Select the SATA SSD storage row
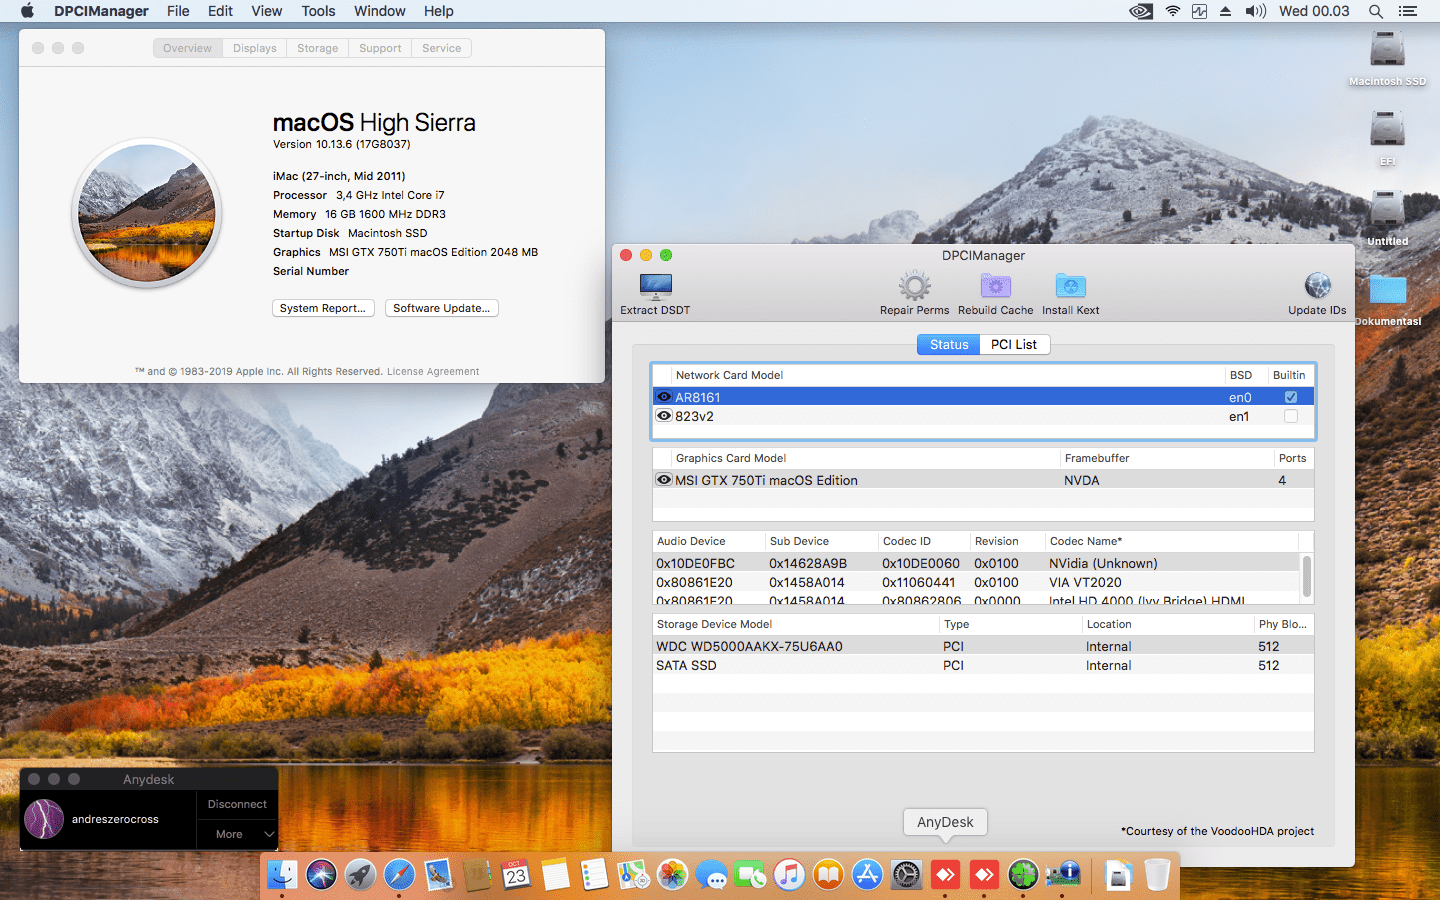Screen dimensions: 1440x900 [800, 665]
